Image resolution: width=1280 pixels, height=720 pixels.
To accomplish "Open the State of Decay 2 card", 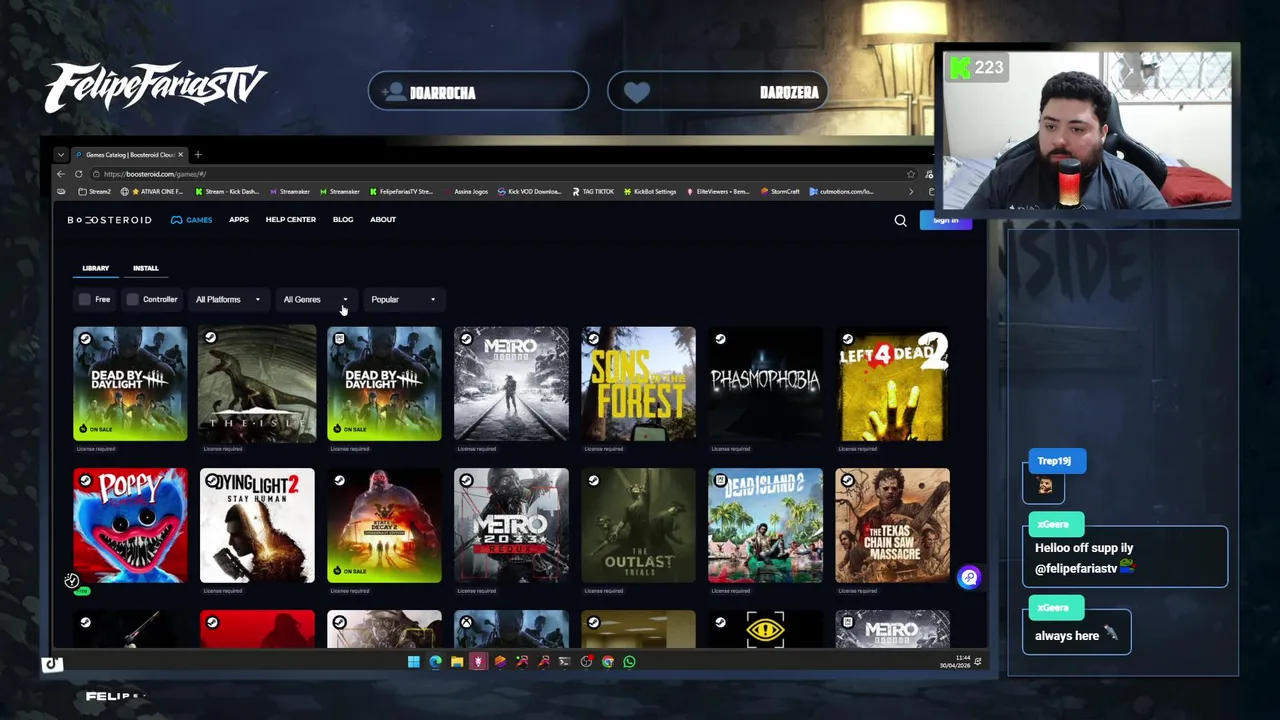I will click(384, 526).
